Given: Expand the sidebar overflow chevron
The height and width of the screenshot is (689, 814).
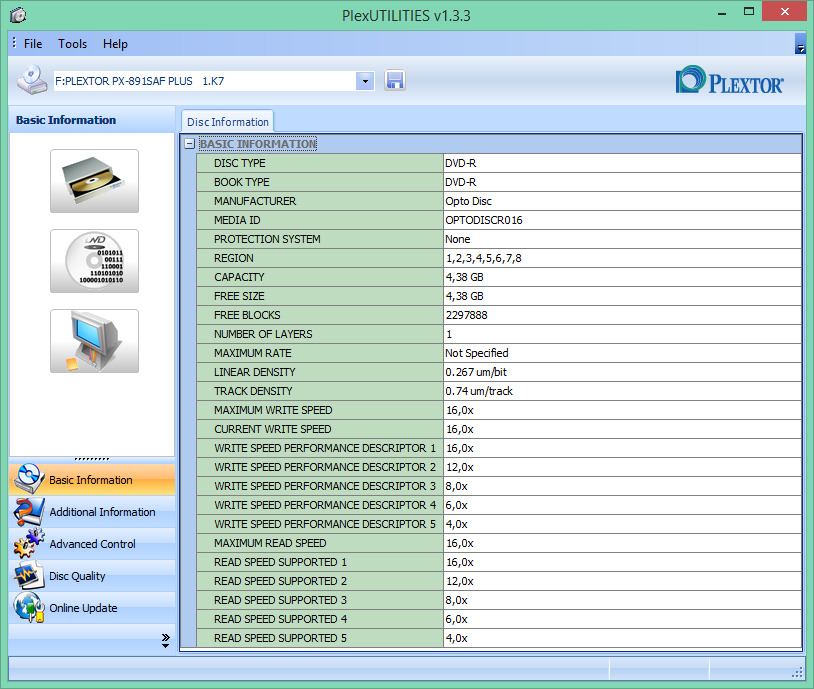Looking at the screenshot, I should 166,640.
